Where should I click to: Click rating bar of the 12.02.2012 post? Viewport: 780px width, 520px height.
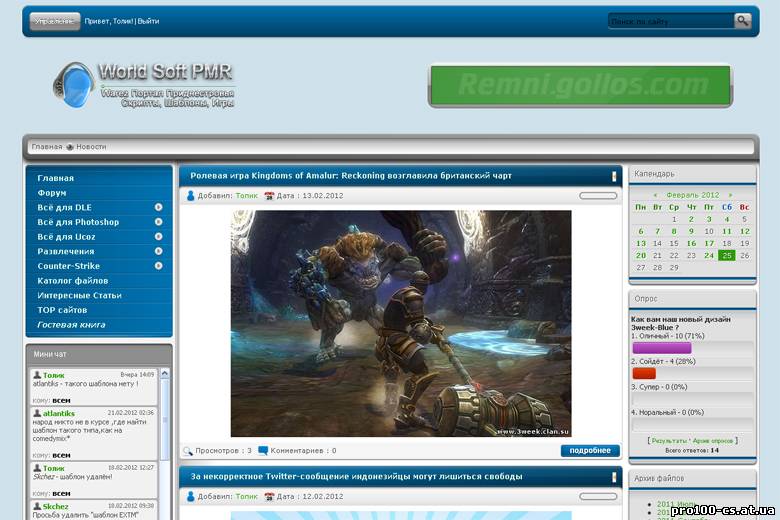coord(598,497)
